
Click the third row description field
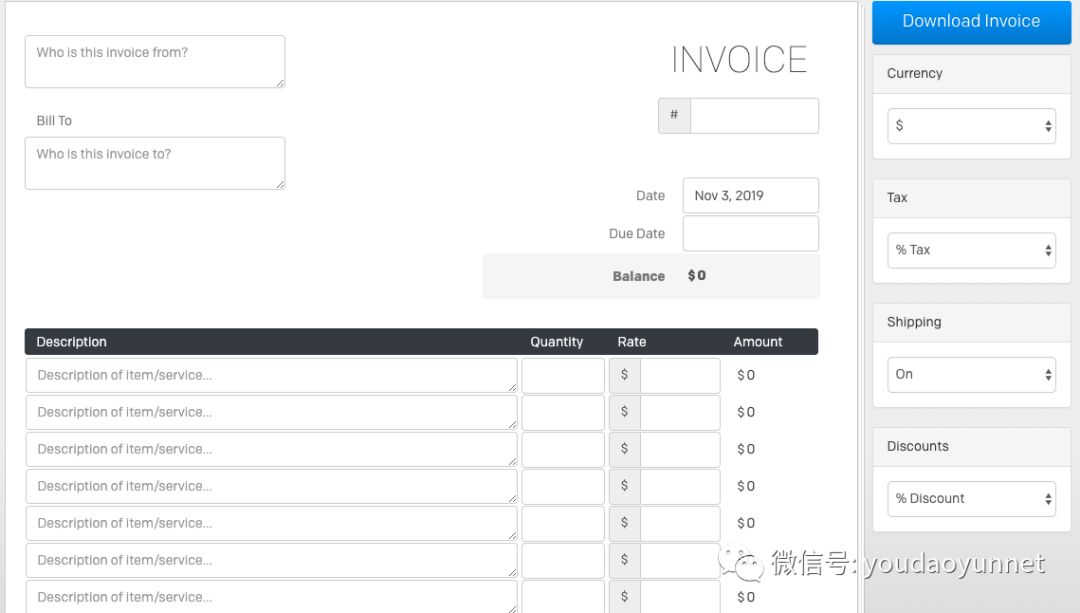pos(270,450)
